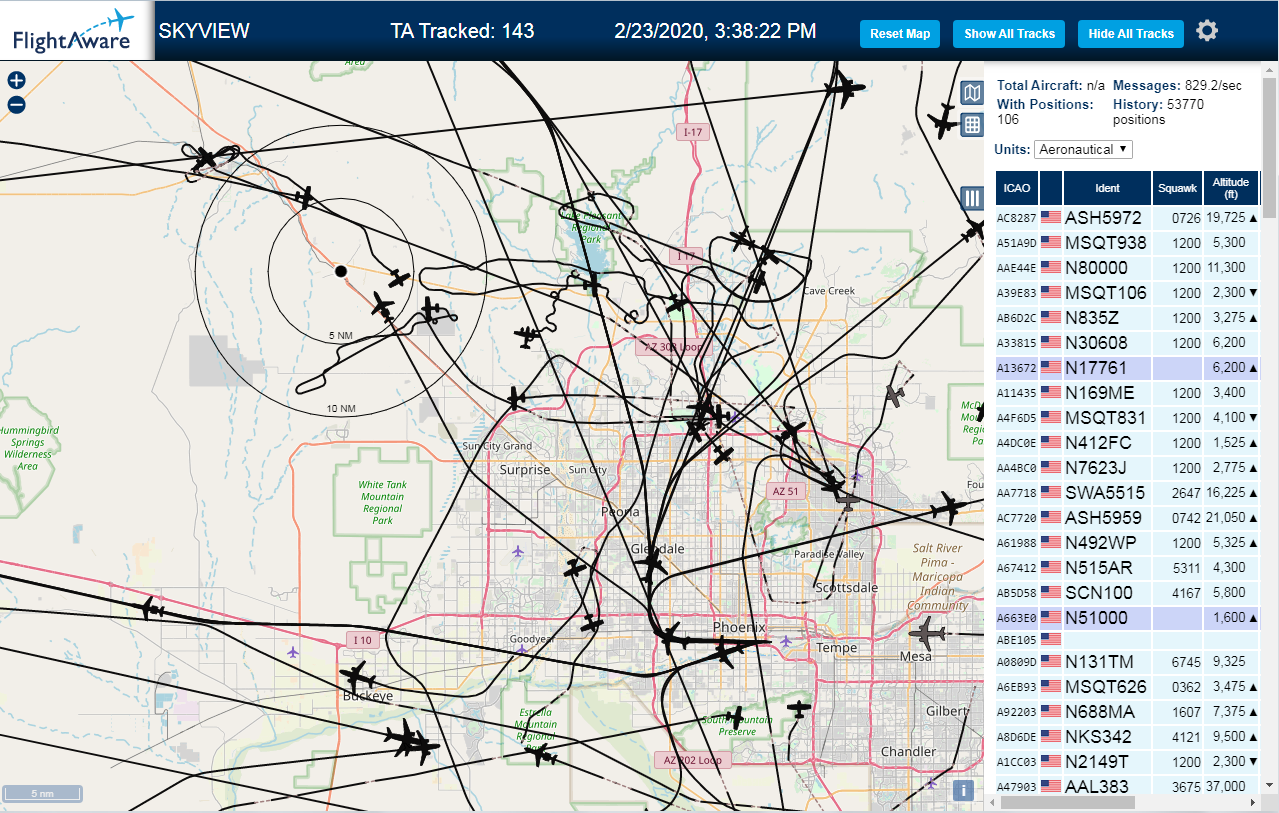Screen dimensions: 1279x813
Task: Sort the table by Ident column
Action: click(1108, 188)
